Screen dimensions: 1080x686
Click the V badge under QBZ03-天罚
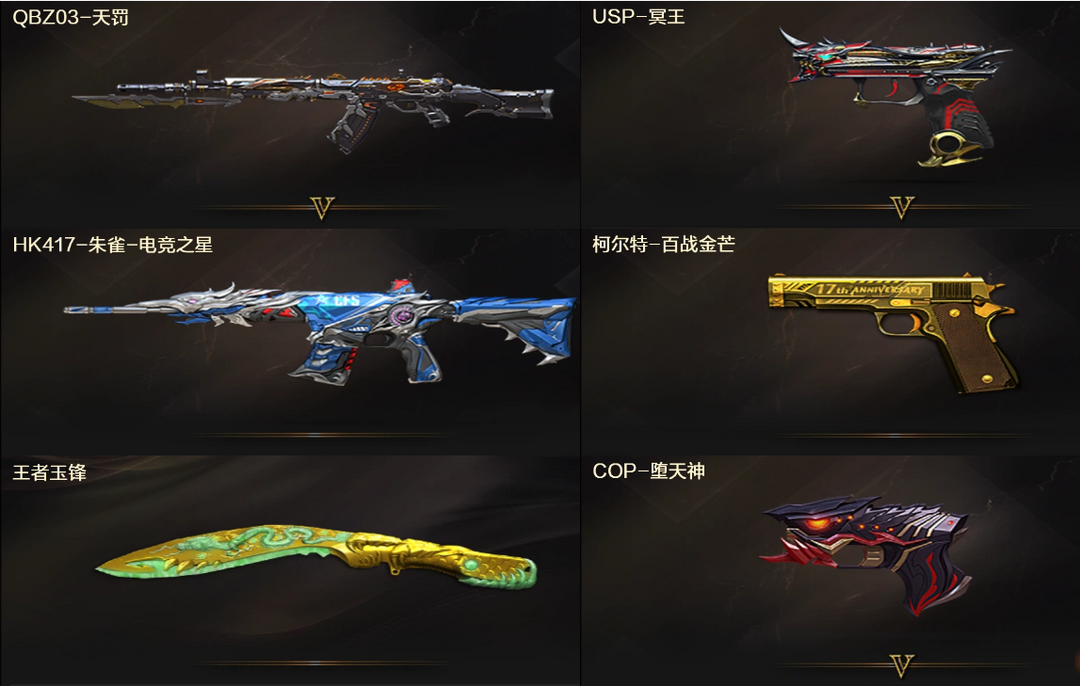click(322, 207)
